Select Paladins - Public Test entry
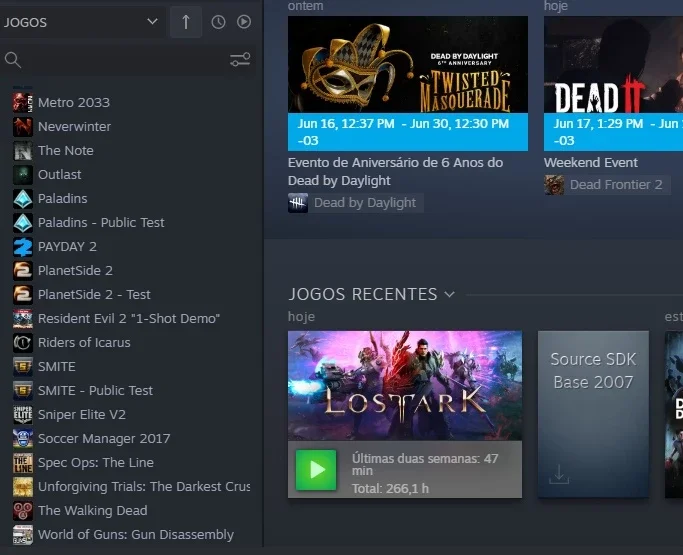683x555 pixels. [x=101, y=223]
